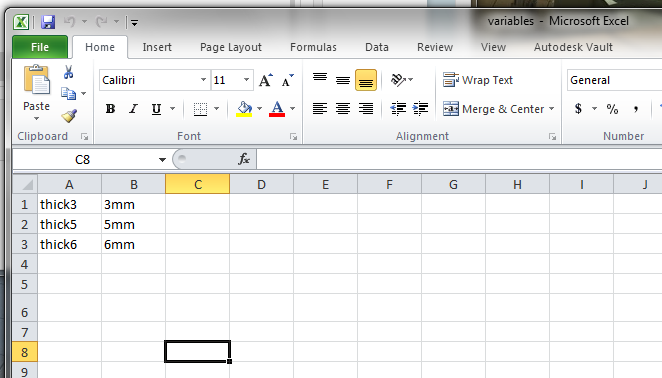Open the Accounting format dropdown arrow

point(594,109)
